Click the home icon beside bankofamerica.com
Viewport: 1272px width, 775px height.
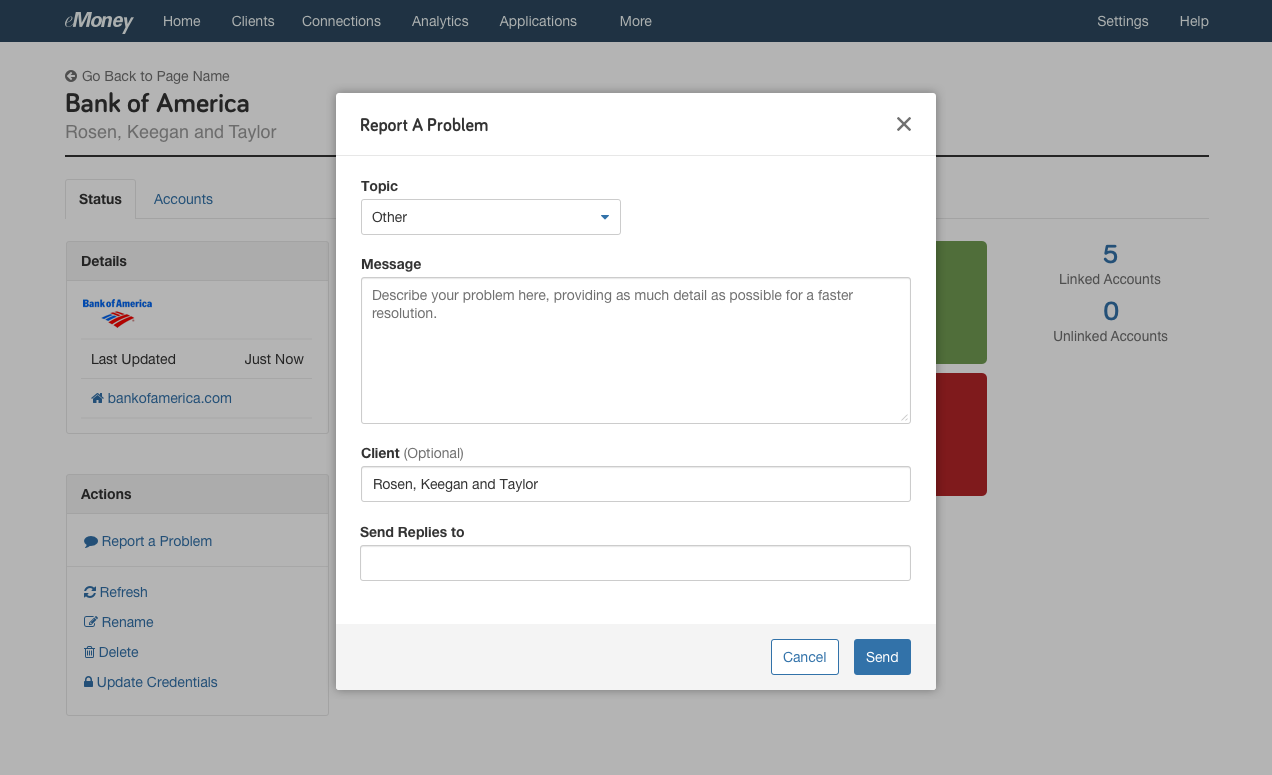(97, 398)
